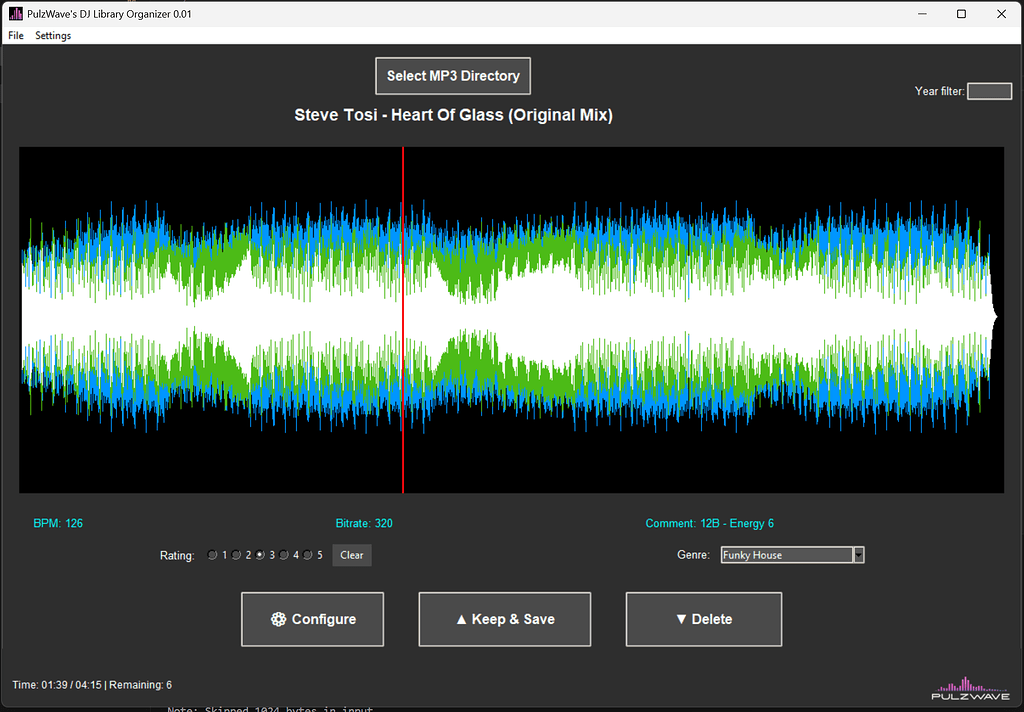Click the gear icon on the Configure button
Screen dimensions: 1024x712
click(x=278, y=619)
